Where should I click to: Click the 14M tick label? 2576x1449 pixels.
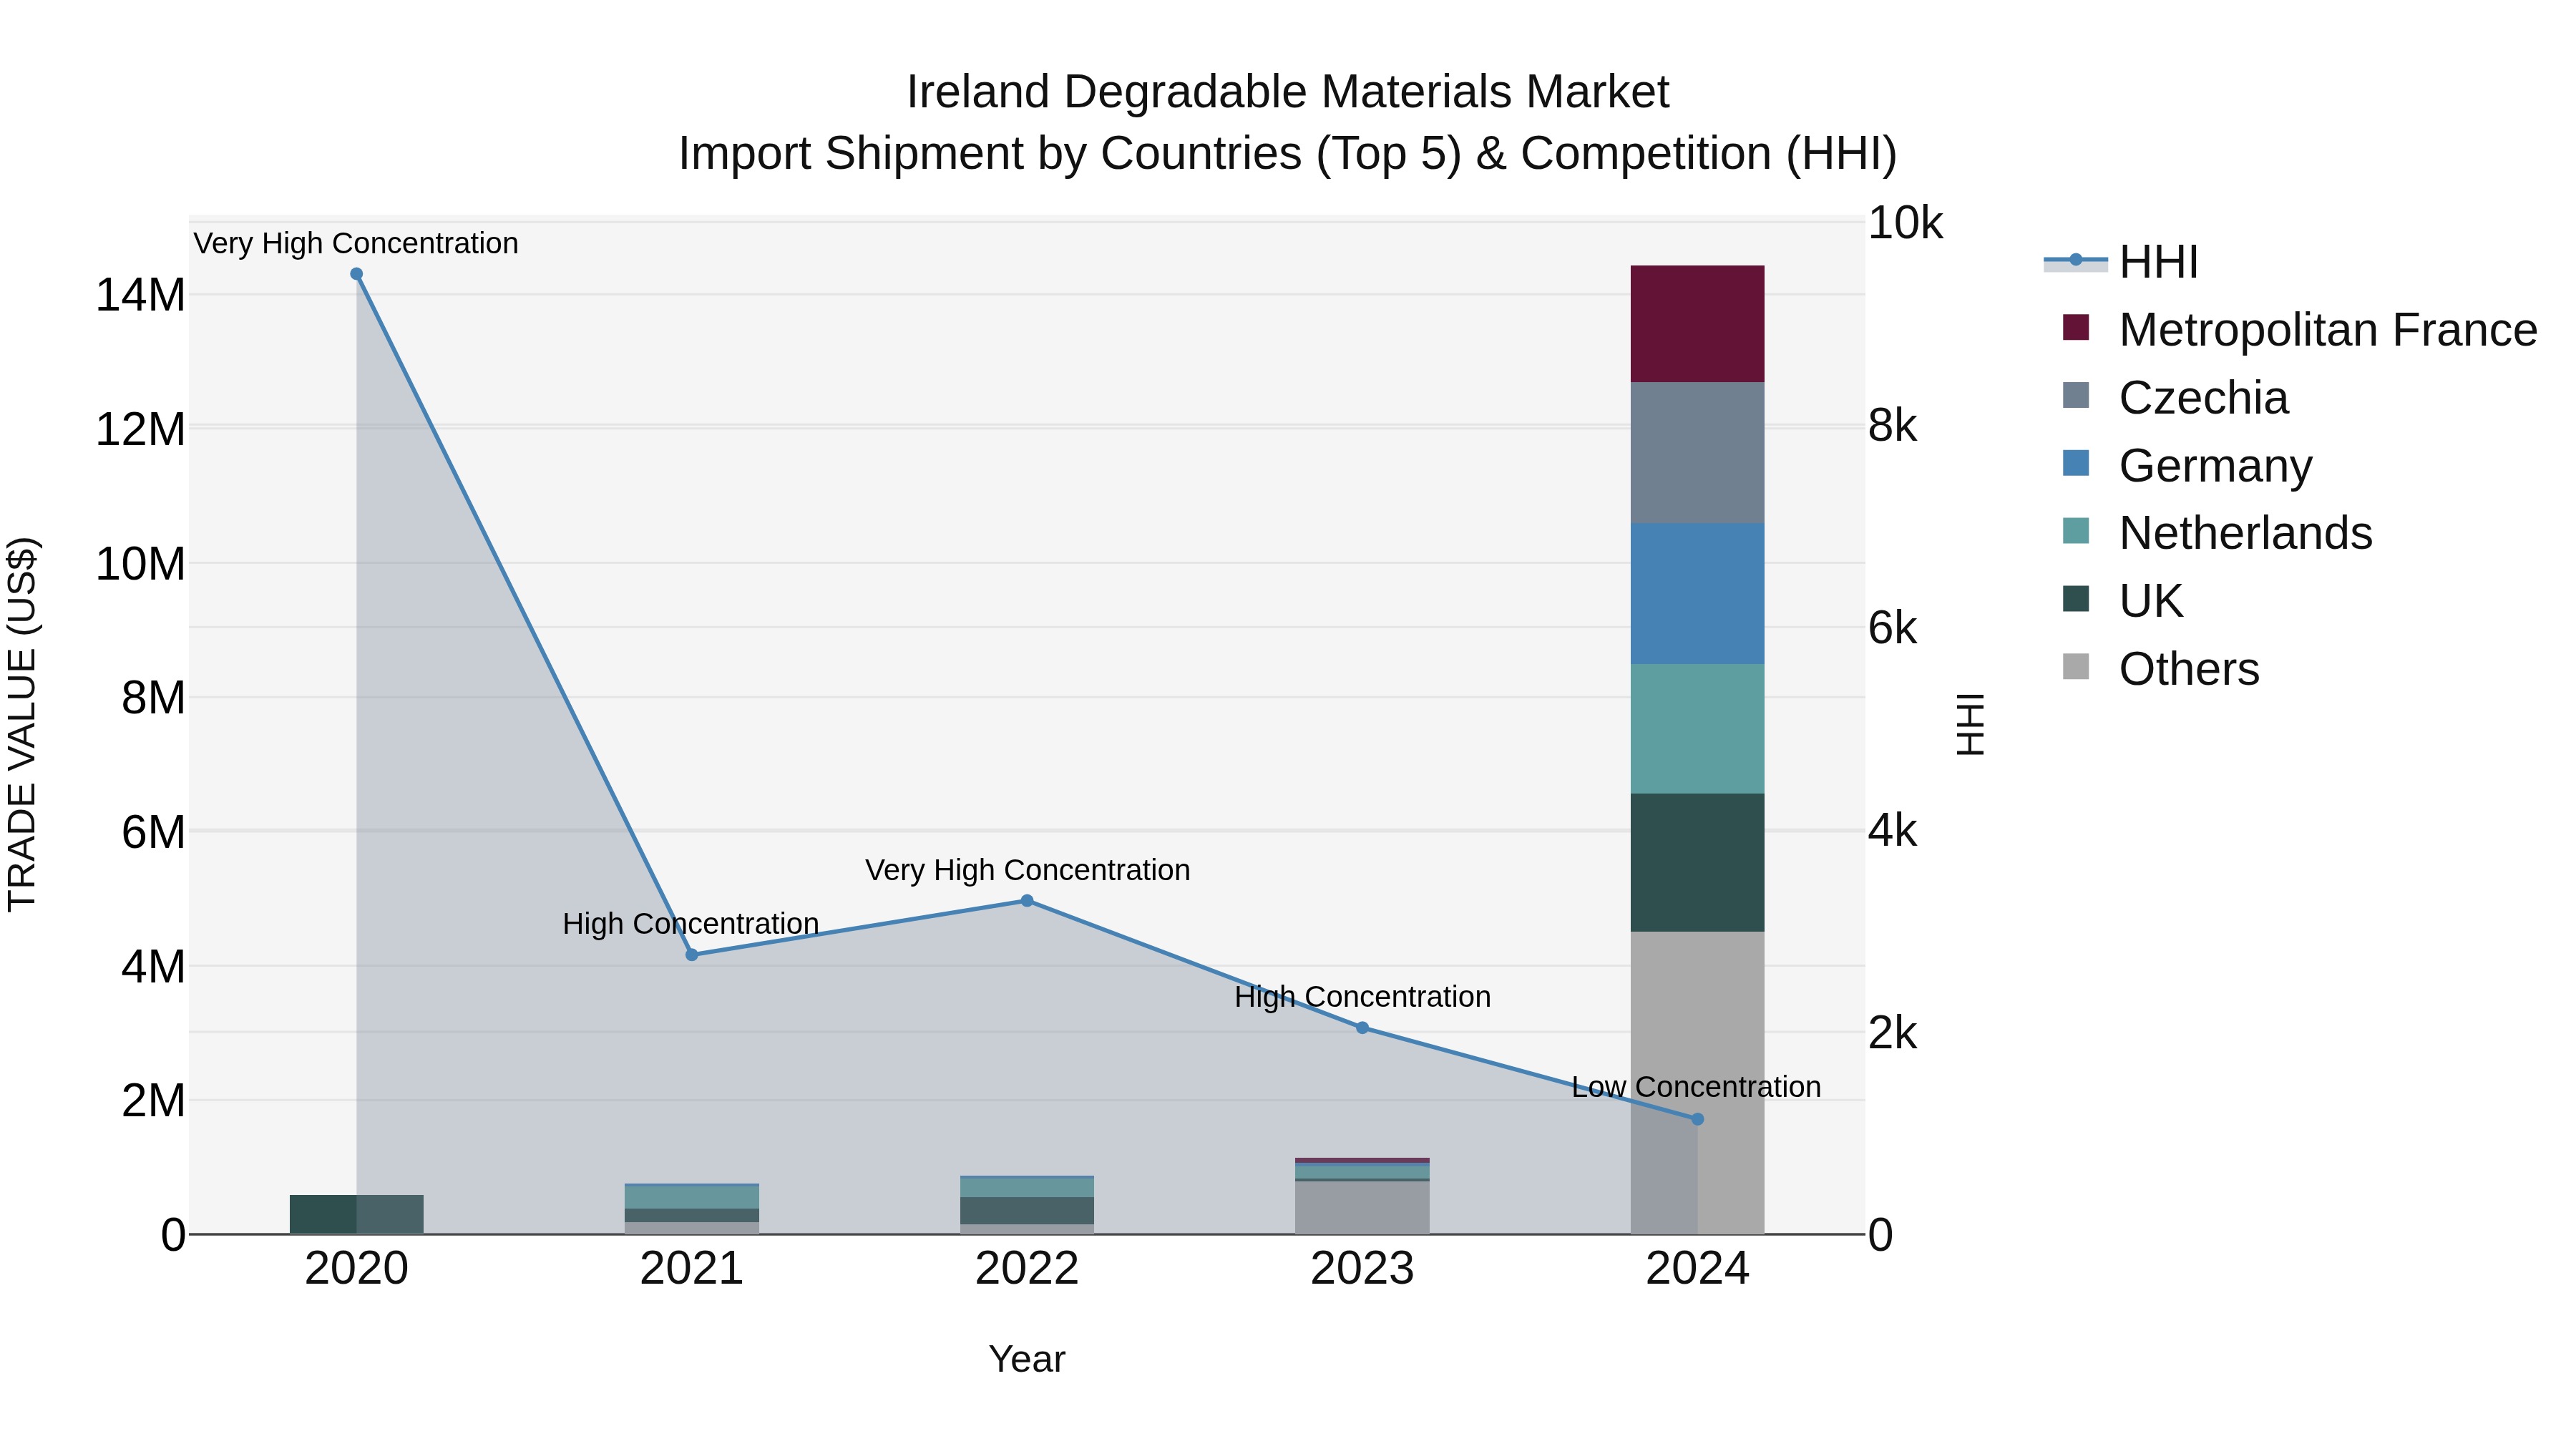(140, 295)
